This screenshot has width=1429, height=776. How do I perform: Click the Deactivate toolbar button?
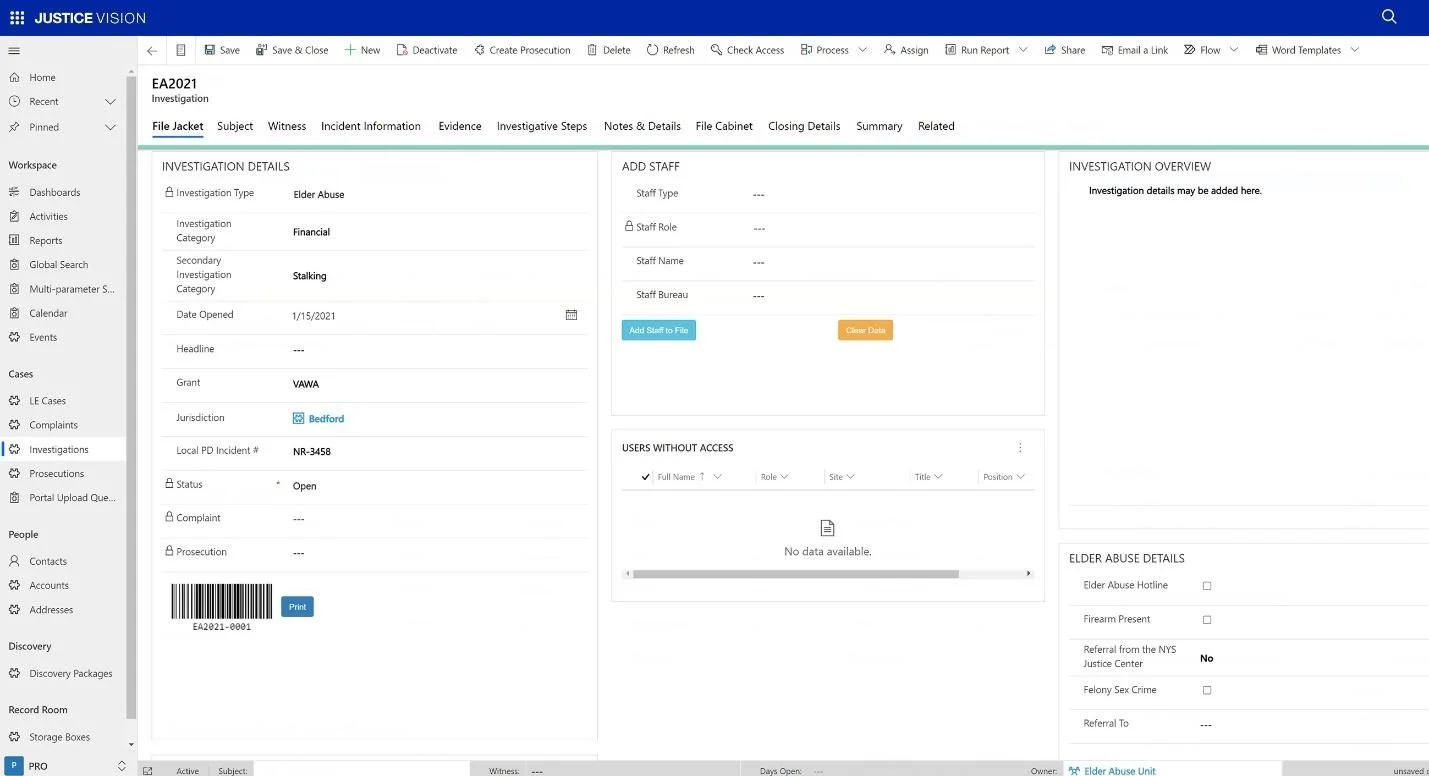click(x=427, y=50)
